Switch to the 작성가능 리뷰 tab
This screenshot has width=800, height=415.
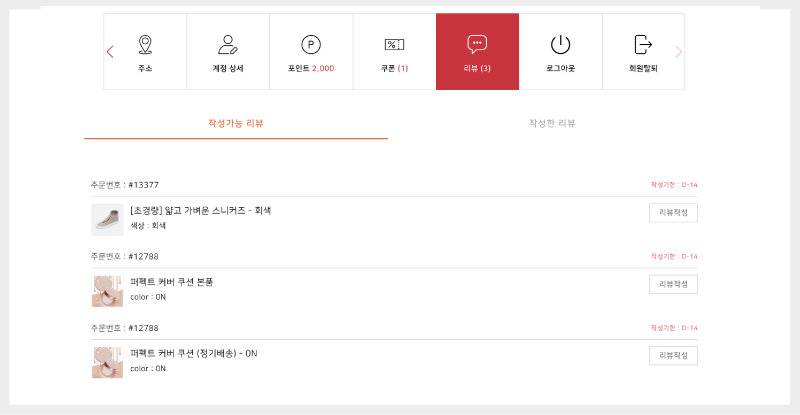[236, 123]
